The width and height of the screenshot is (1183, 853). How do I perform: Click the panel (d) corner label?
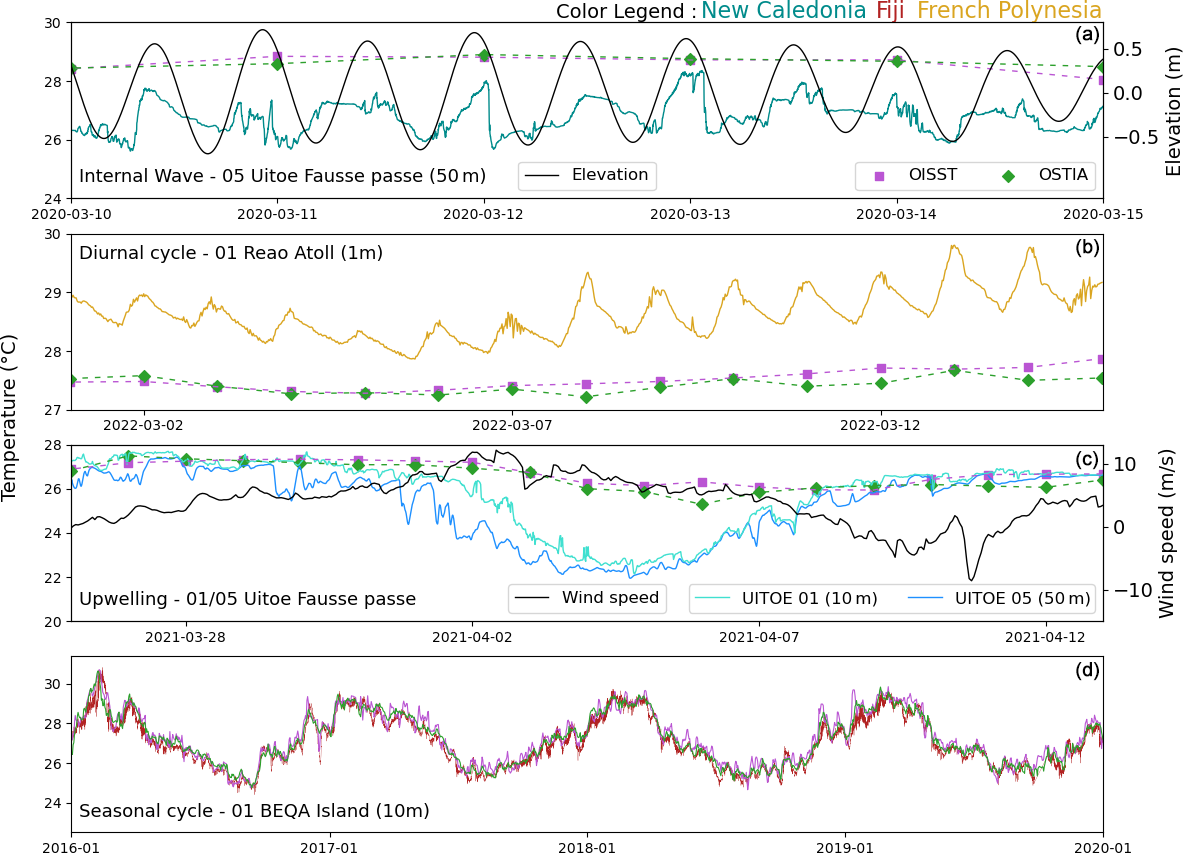pyautogui.click(x=1087, y=670)
